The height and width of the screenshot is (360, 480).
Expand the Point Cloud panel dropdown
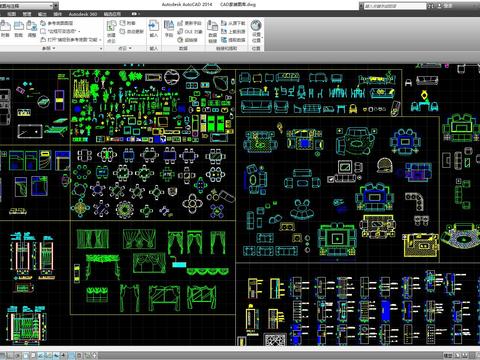tap(125, 48)
